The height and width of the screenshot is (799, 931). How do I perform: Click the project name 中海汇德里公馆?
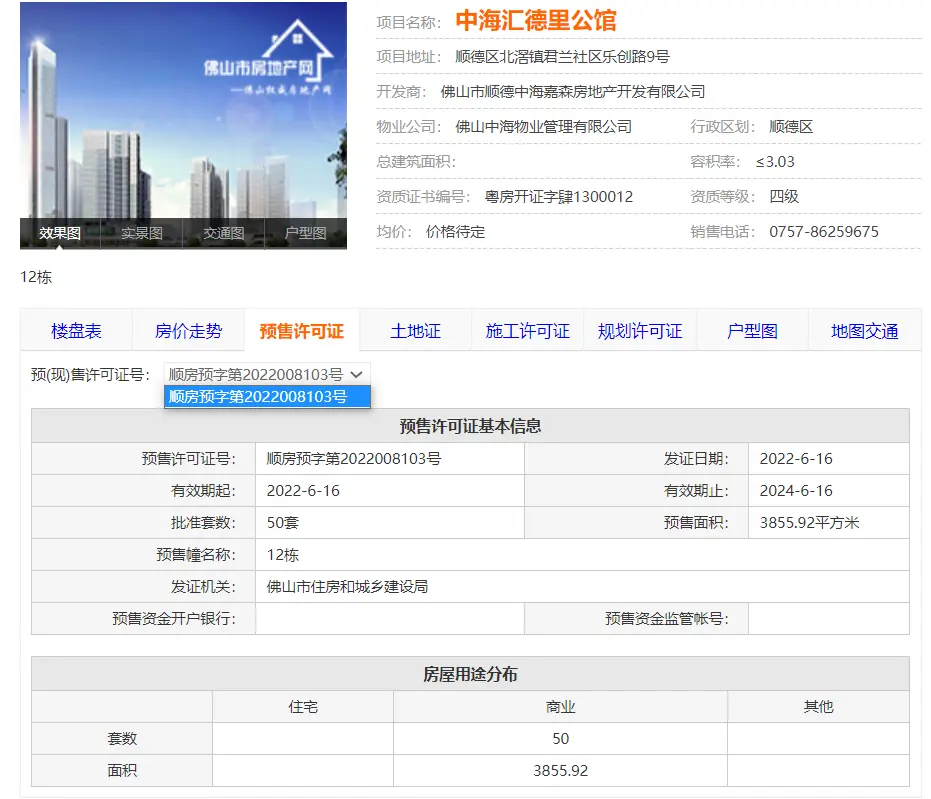point(536,21)
